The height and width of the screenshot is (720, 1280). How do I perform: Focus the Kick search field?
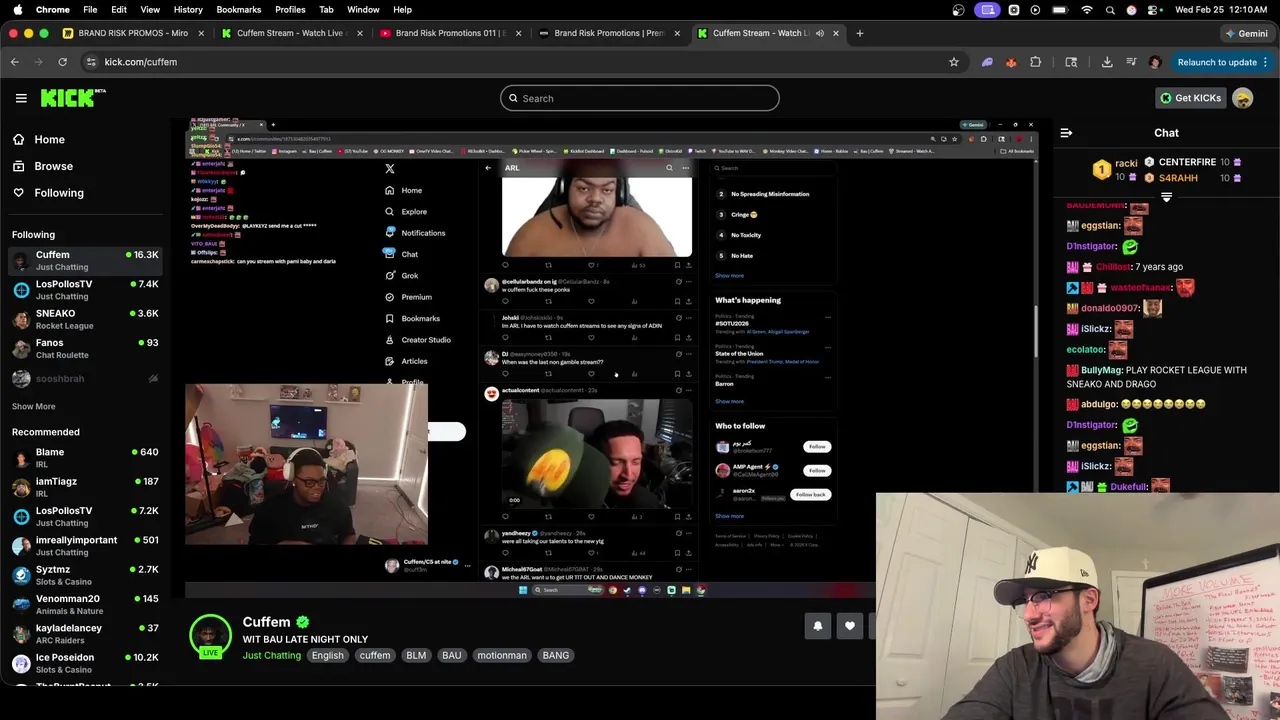(640, 98)
